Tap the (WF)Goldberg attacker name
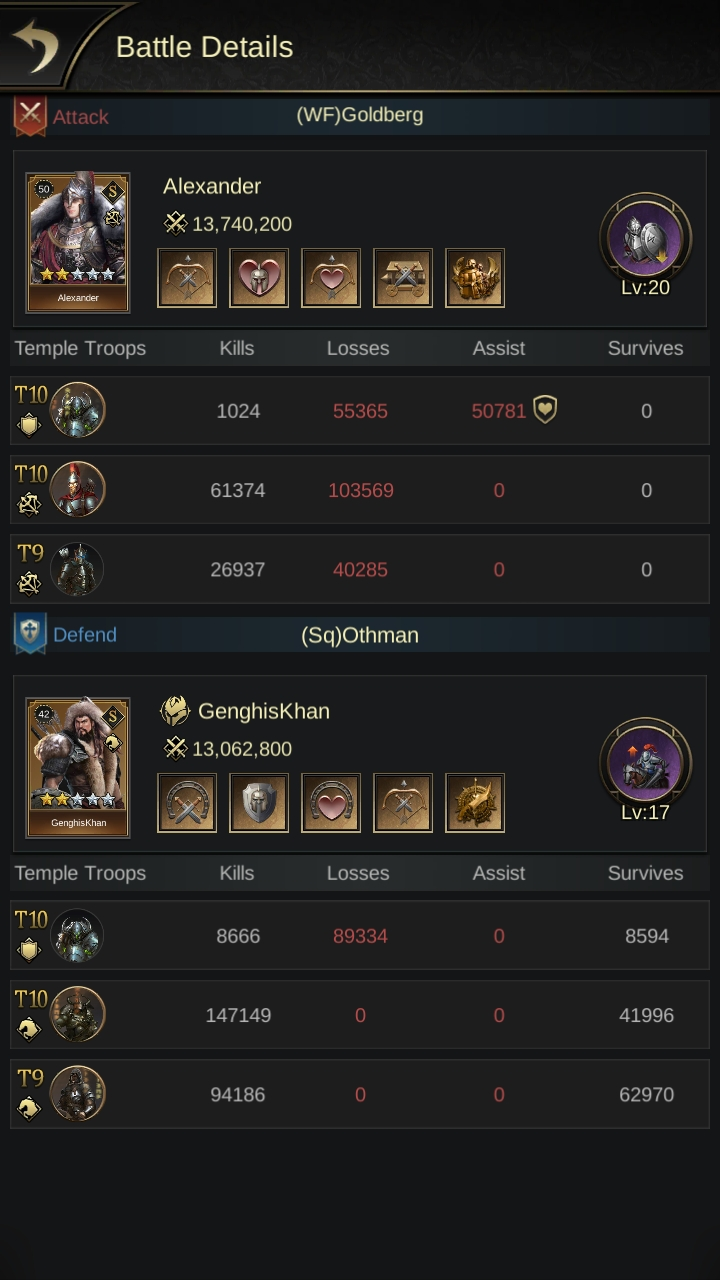Screen dimensions: 720x1280 [x=360, y=115]
